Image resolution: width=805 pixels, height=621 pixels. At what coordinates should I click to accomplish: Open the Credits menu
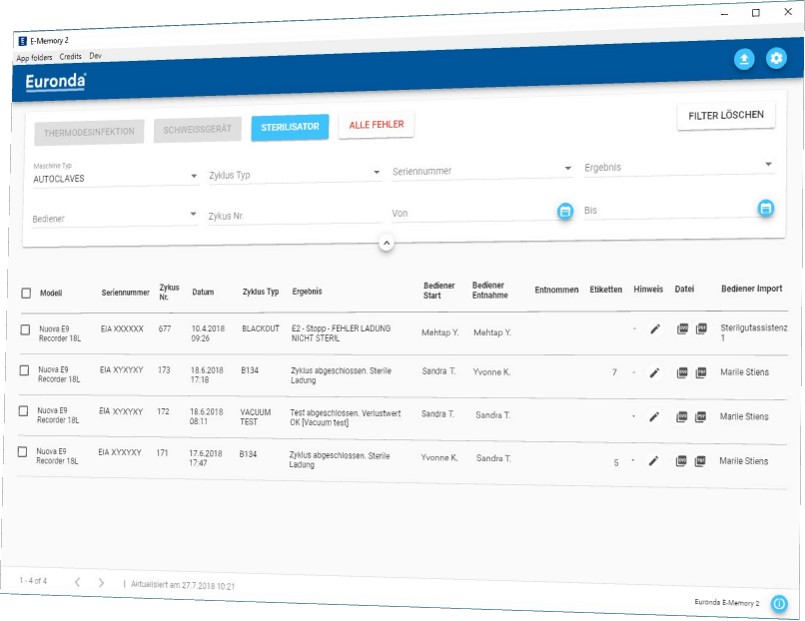pos(70,56)
